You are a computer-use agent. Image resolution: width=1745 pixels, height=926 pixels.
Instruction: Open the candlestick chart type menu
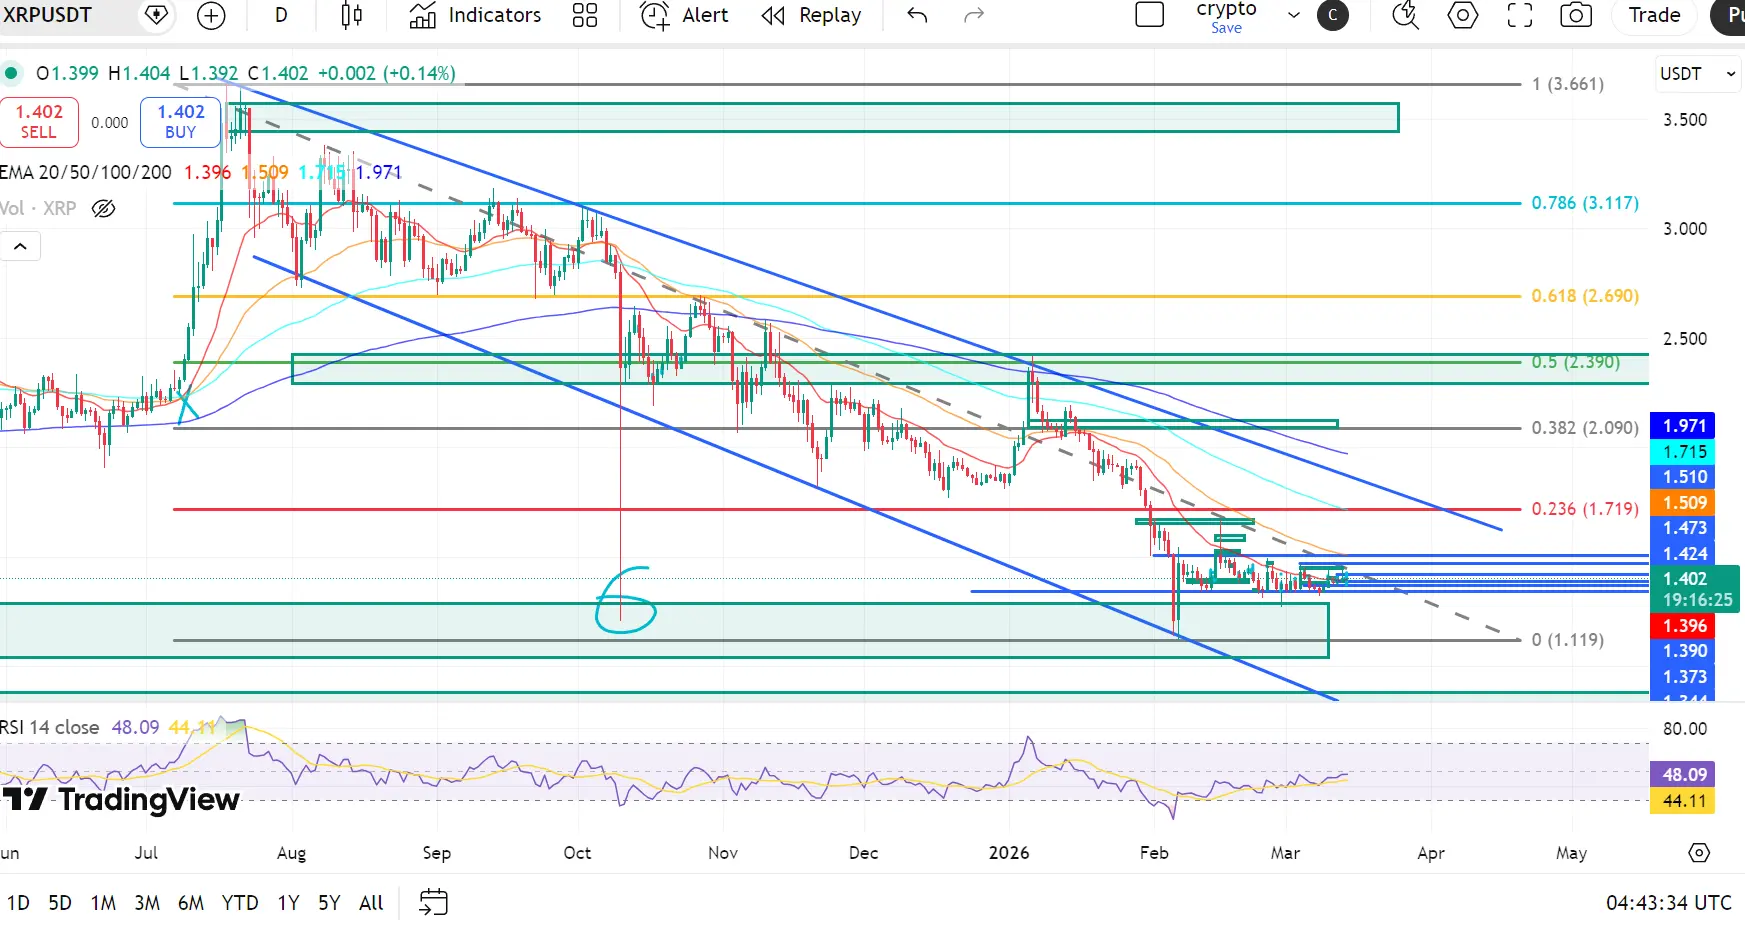coord(351,15)
